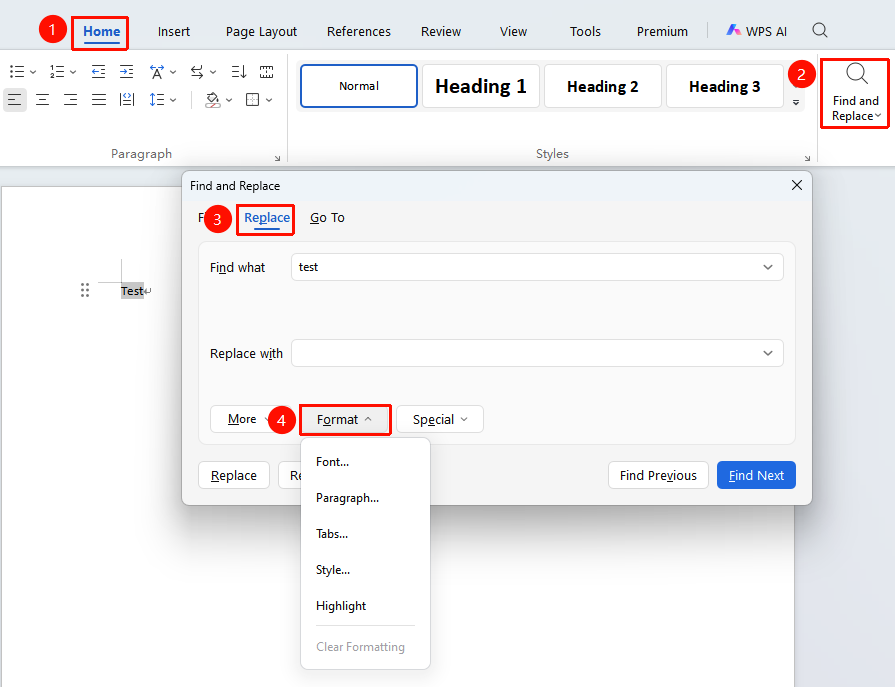Align paragraph text to the left
Image resolution: width=895 pixels, height=687 pixels.
(14, 100)
